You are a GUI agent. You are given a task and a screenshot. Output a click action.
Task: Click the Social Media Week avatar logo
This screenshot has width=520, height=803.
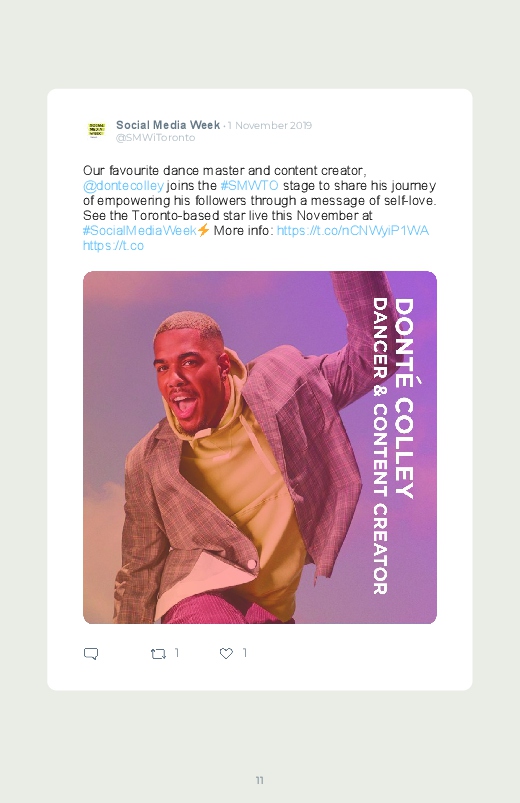click(96, 130)
